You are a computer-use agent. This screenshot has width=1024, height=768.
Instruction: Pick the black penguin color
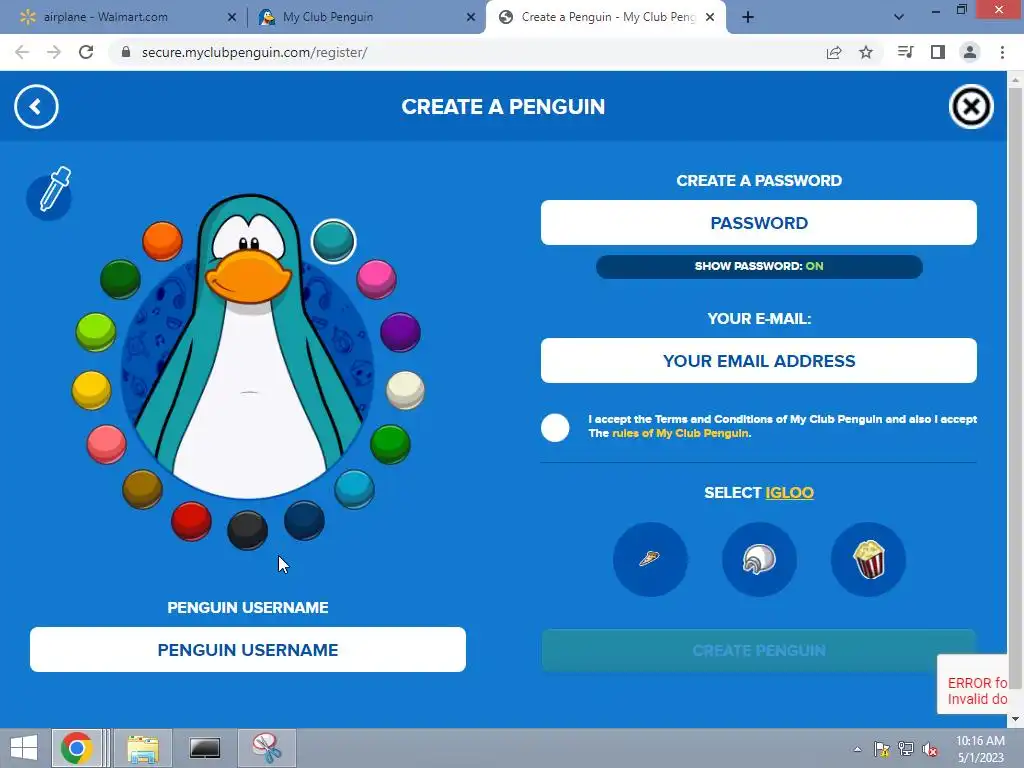coord(248,530)
